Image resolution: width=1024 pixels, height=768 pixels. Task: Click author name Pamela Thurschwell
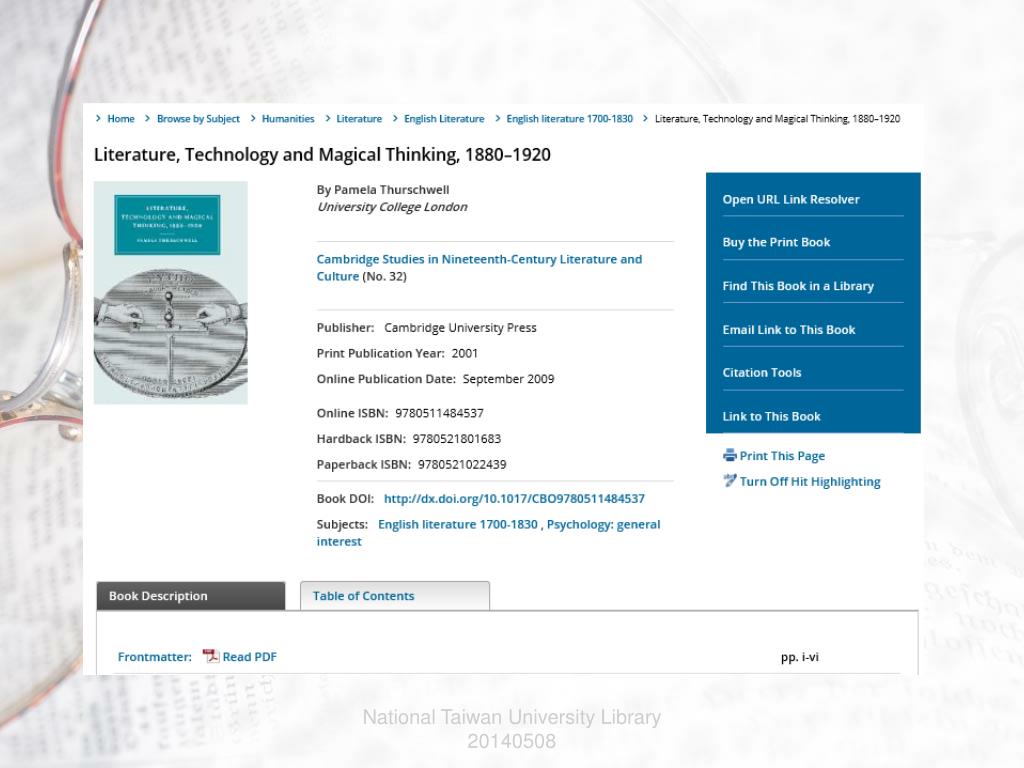(391, 190)
